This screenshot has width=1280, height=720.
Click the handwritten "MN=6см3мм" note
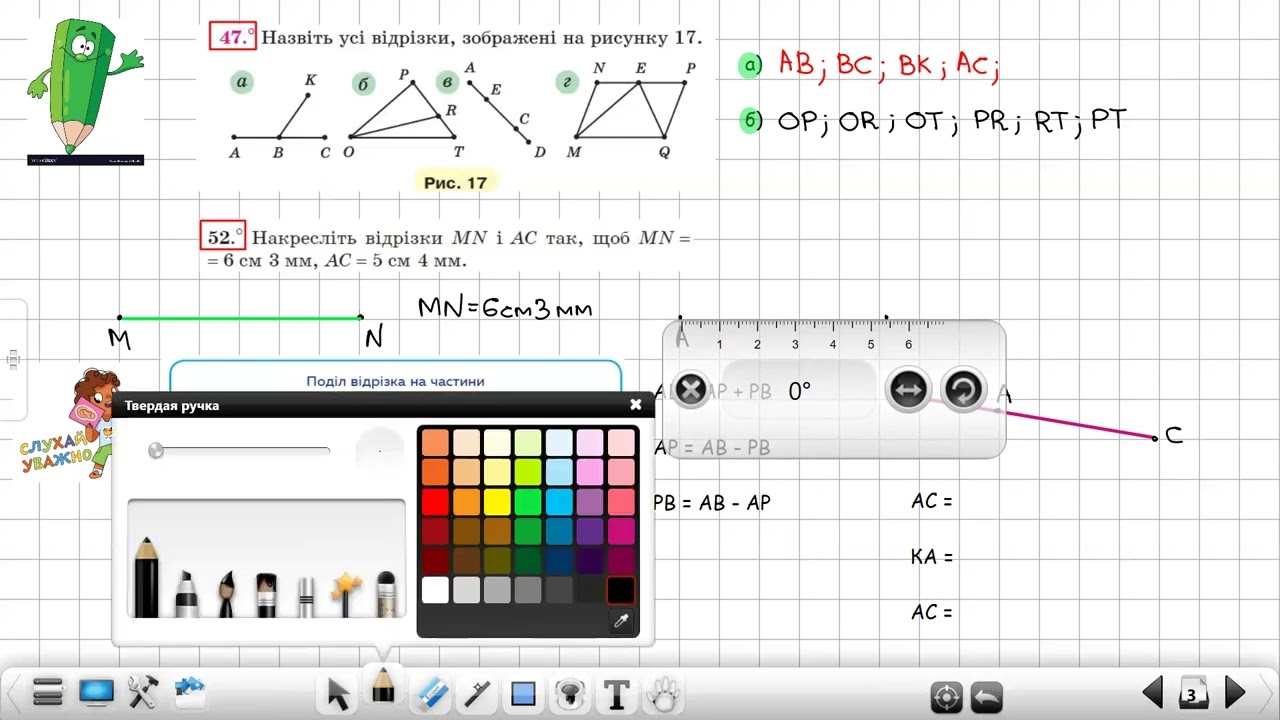(x=505, y=307)
